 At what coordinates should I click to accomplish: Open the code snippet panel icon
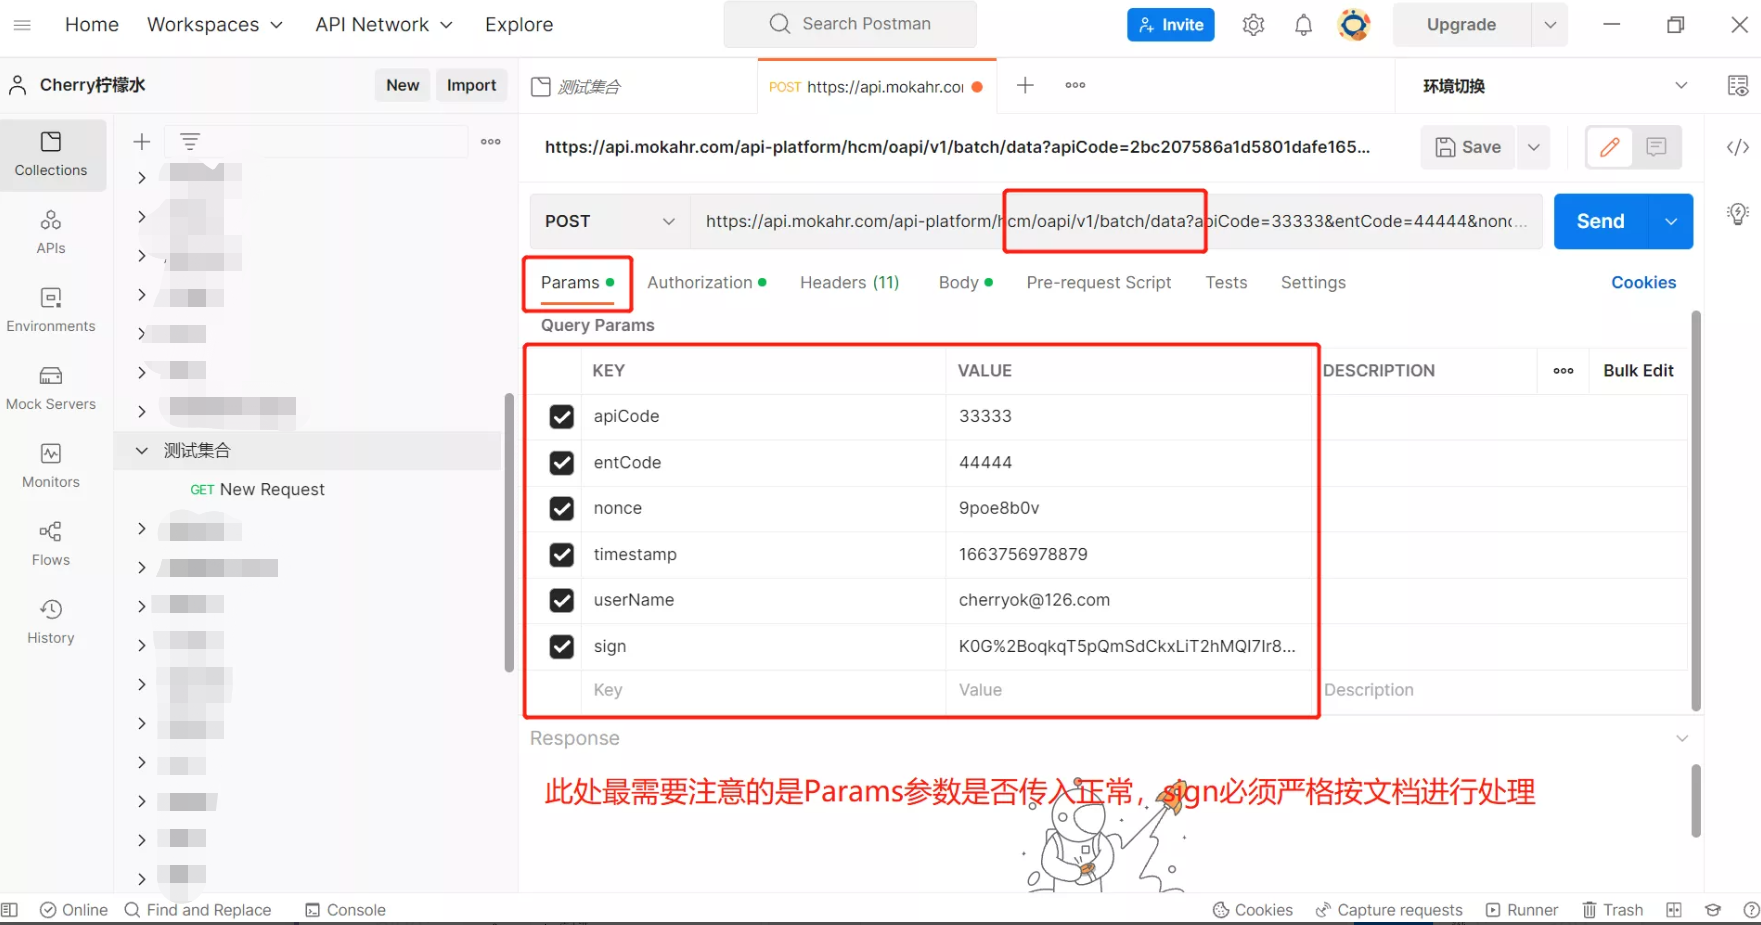[1738, 147]
